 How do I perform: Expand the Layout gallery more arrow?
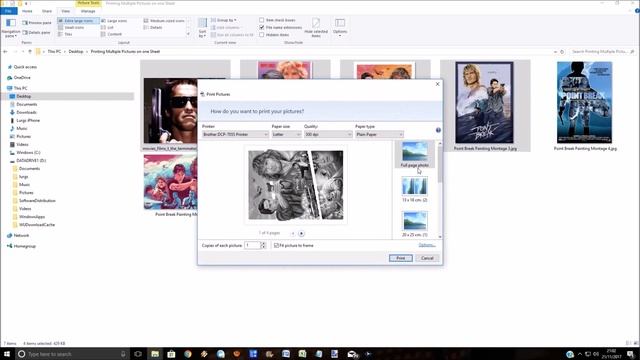point(188,34)
